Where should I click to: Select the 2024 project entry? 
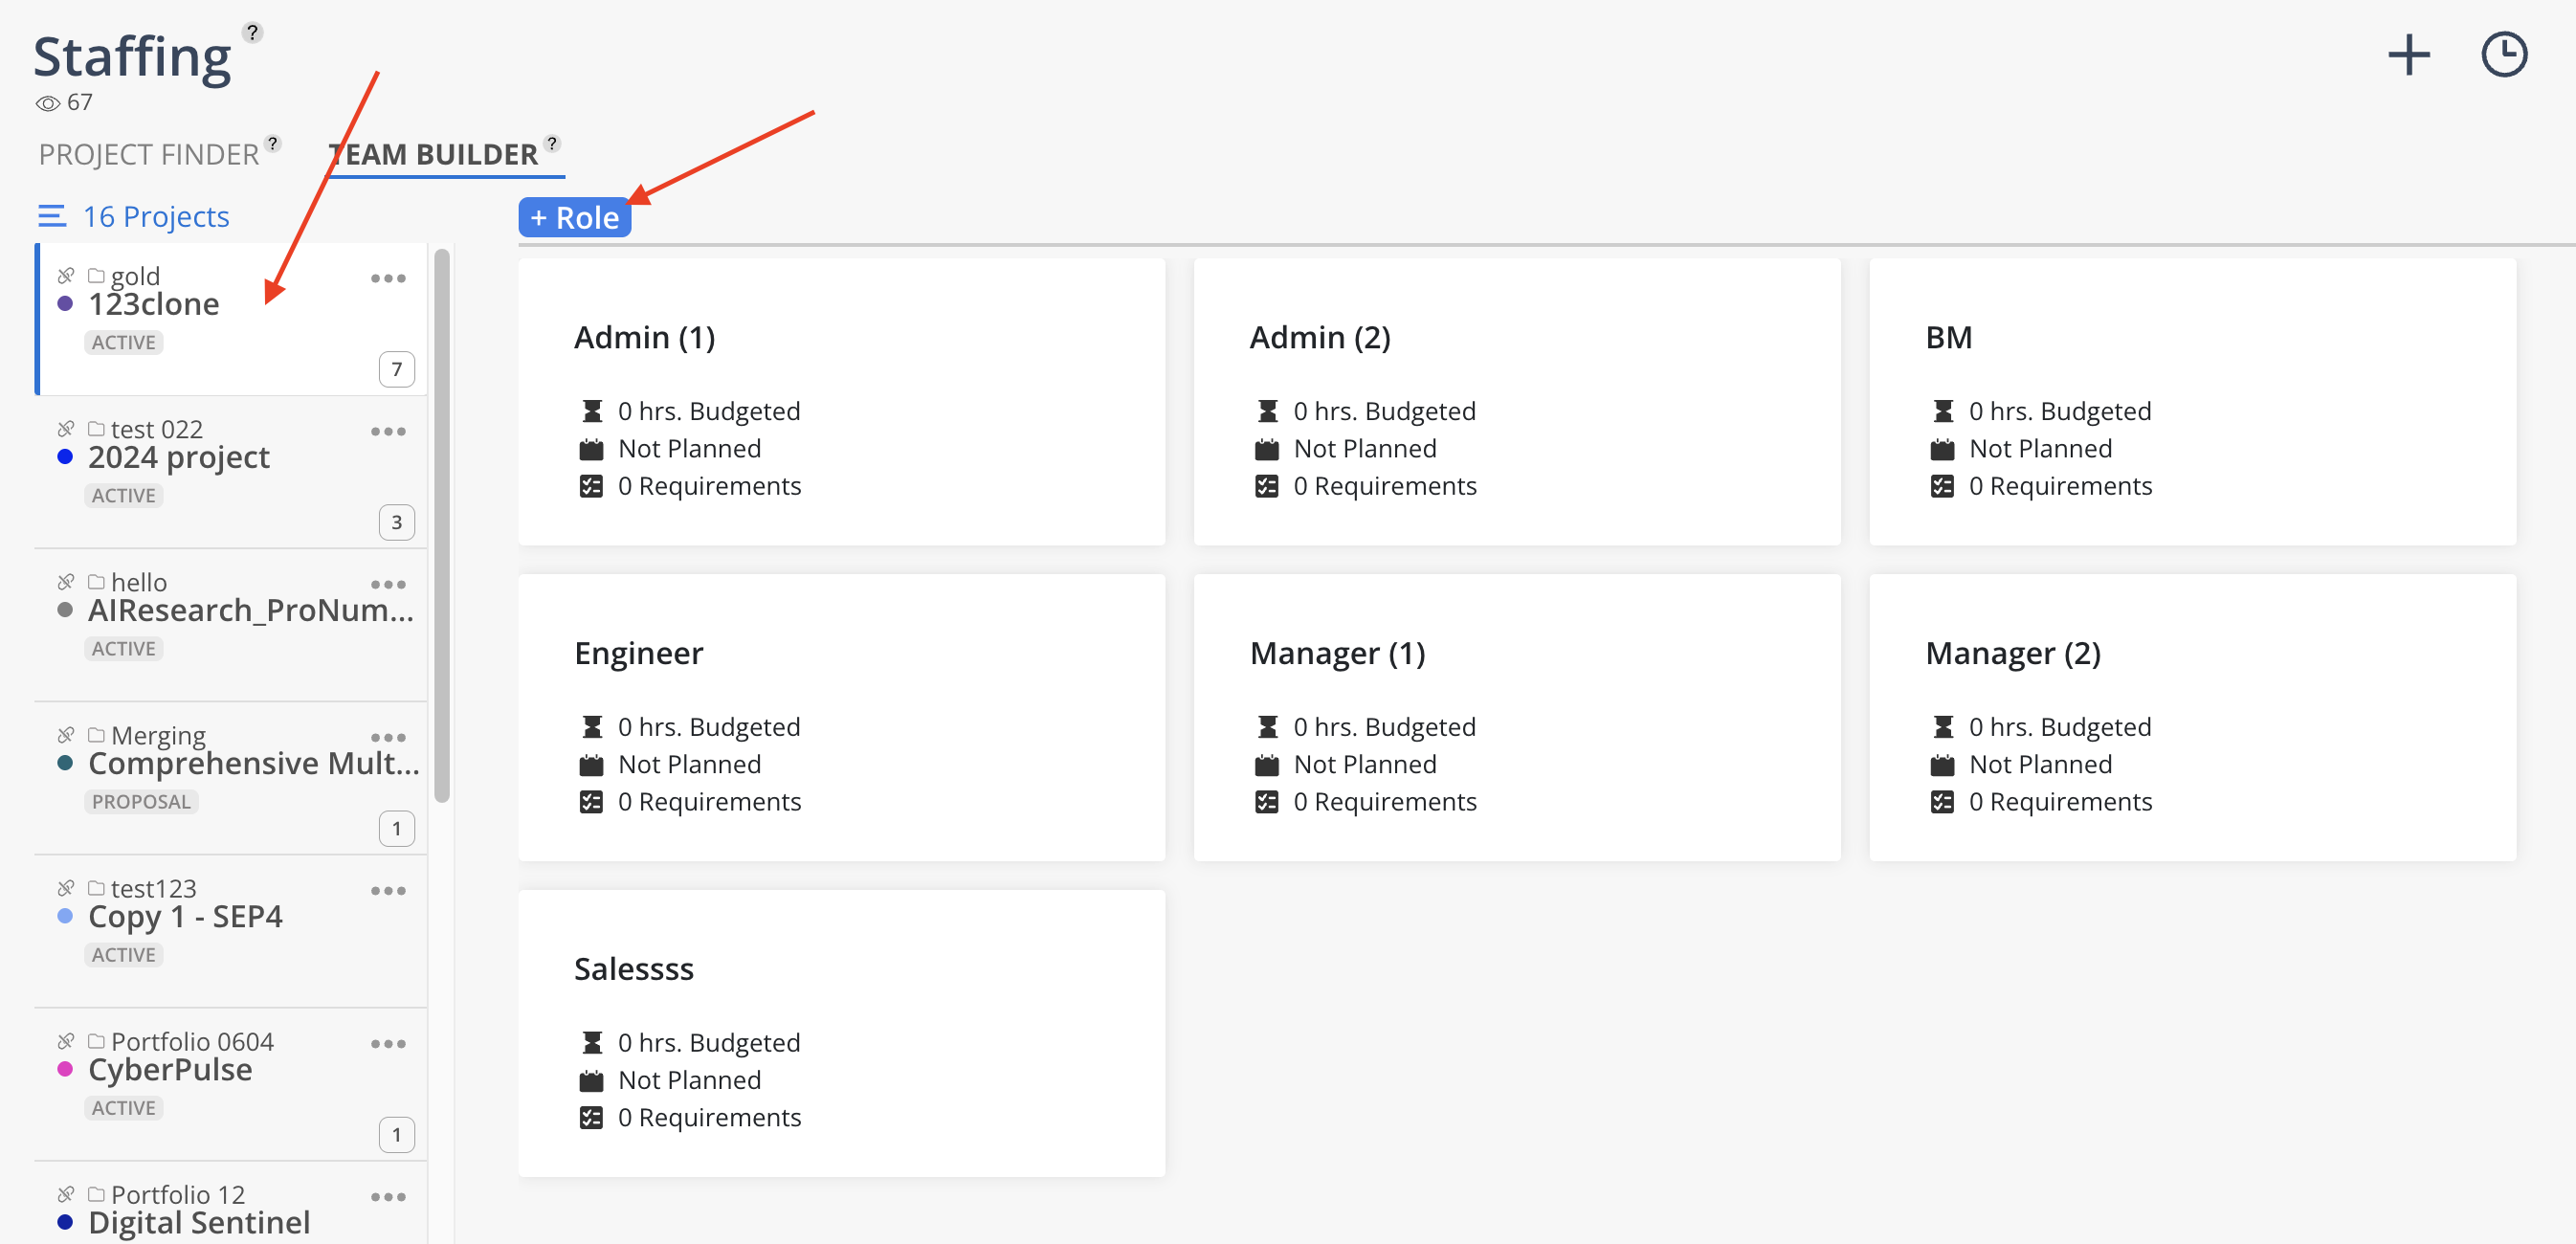[x=231, y=472]
